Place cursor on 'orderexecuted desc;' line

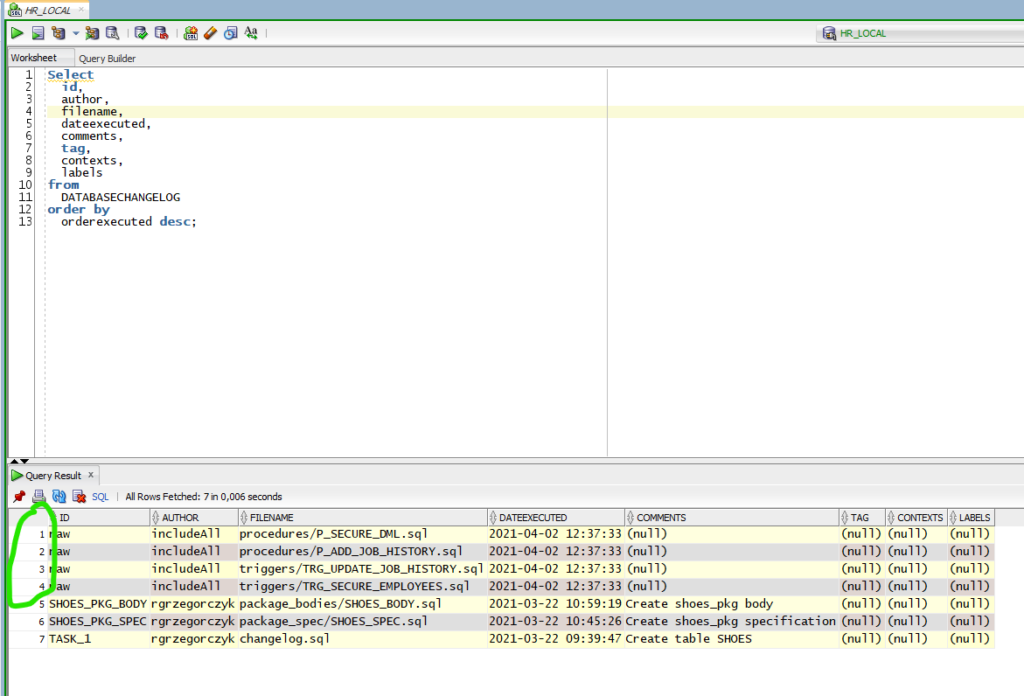[x=129, y=222]
